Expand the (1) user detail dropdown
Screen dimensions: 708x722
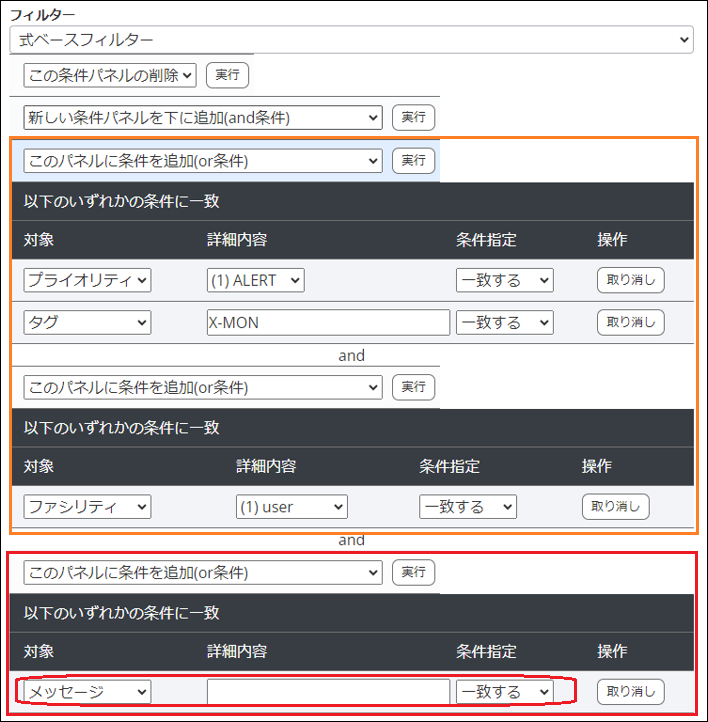click(291, 507)
